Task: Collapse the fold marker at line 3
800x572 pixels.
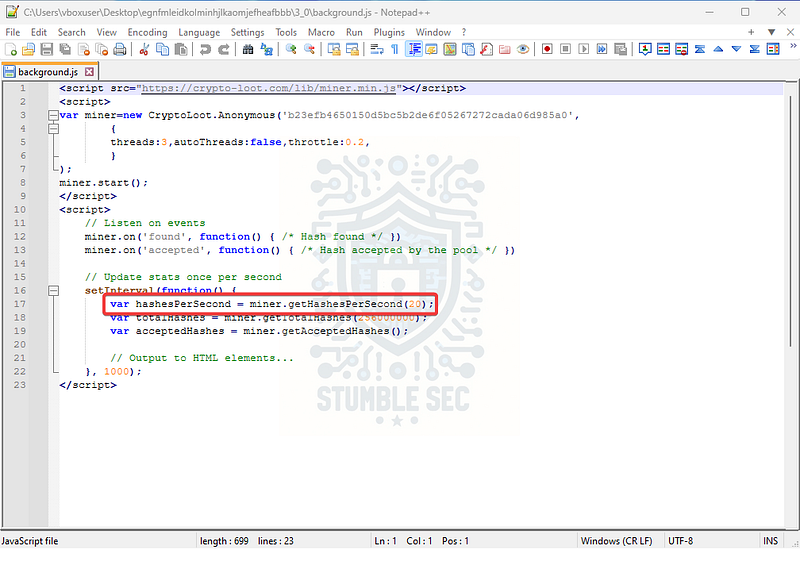Action: coord(53,115)
